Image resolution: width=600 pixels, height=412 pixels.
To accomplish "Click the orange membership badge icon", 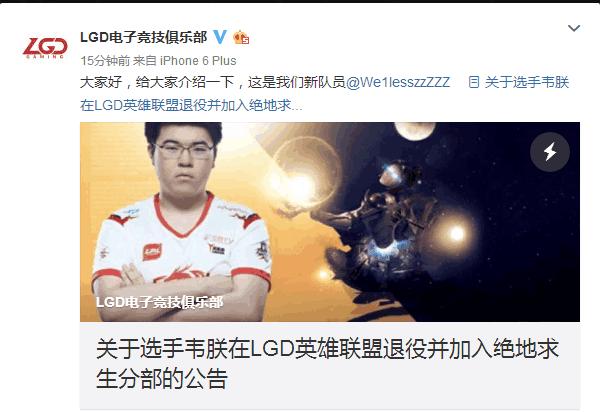I will pyautogui.click(x=241, y=37).
